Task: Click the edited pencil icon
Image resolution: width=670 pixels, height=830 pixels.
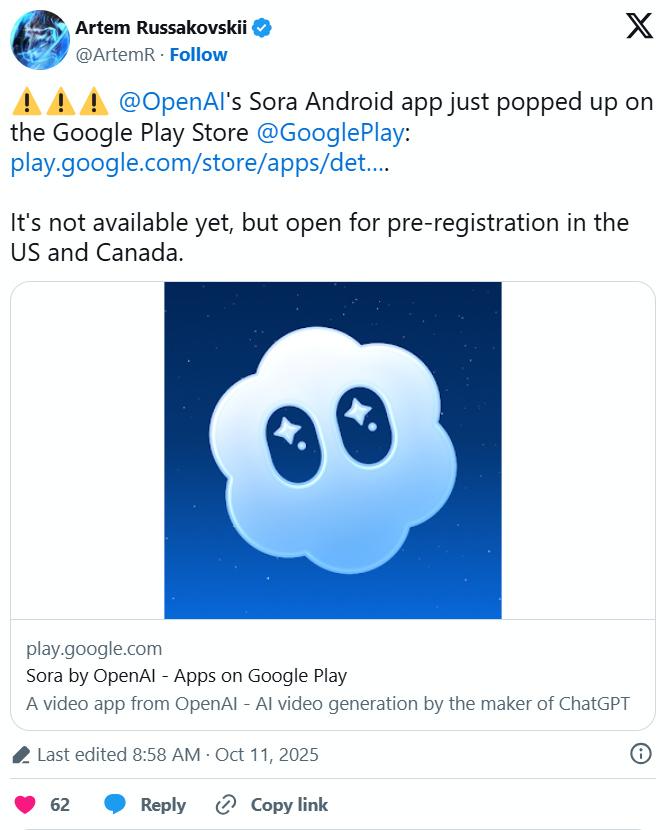Action: click(21, 755)
